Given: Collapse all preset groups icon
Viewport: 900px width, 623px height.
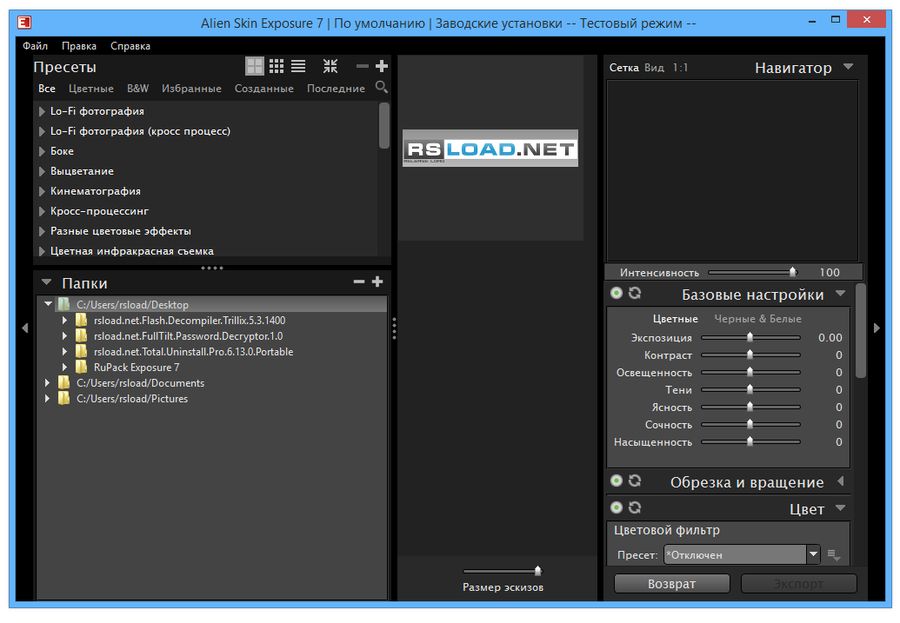Looking at the screenshot, I should [330, 67].
